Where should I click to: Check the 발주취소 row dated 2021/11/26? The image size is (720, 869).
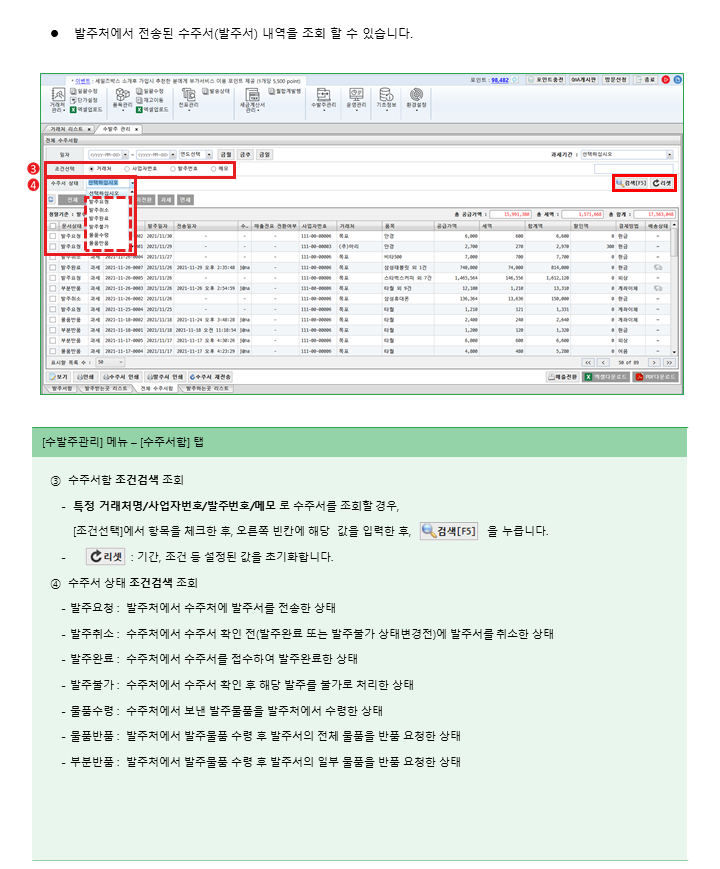tap(53, 299)
